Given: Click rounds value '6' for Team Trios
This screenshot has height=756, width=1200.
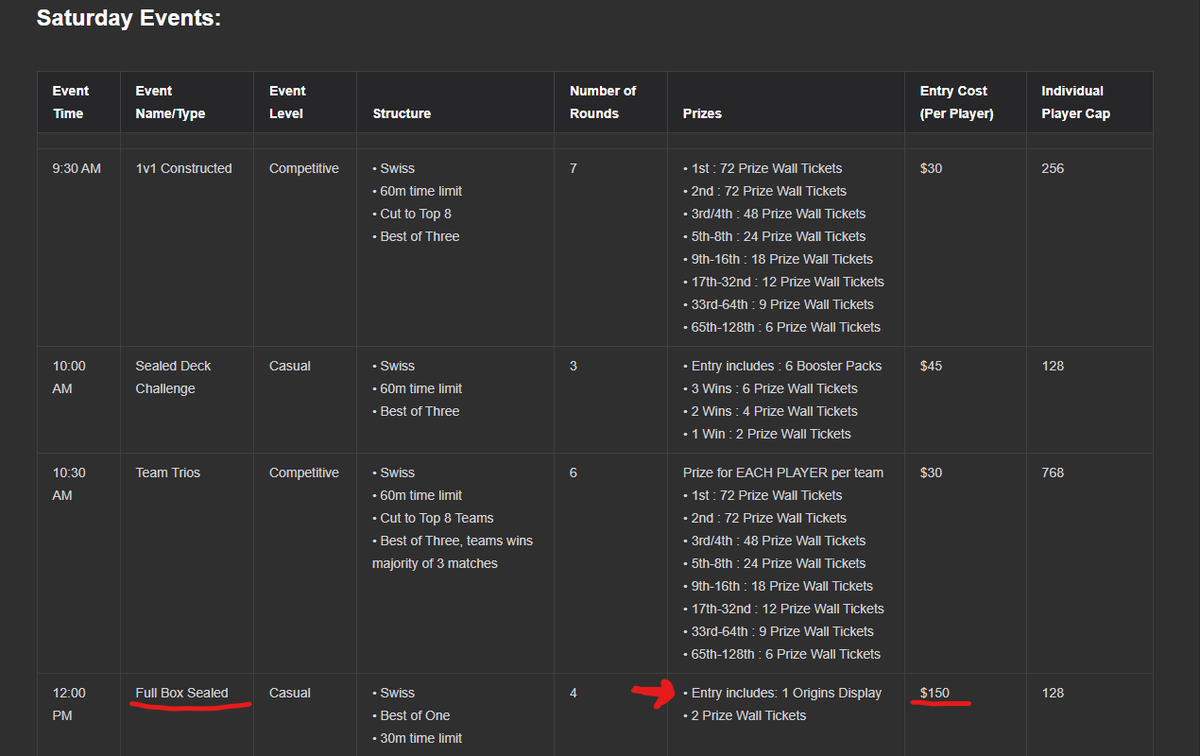Looking at the screenshot, I should [573, 473].
